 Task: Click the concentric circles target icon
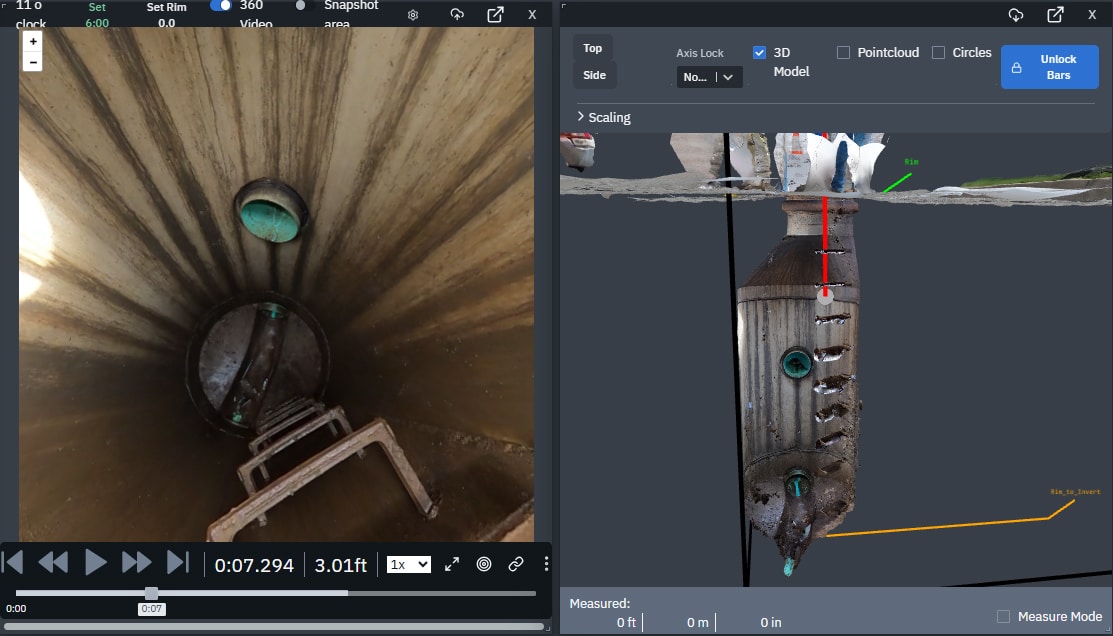(x=484, y=564)
